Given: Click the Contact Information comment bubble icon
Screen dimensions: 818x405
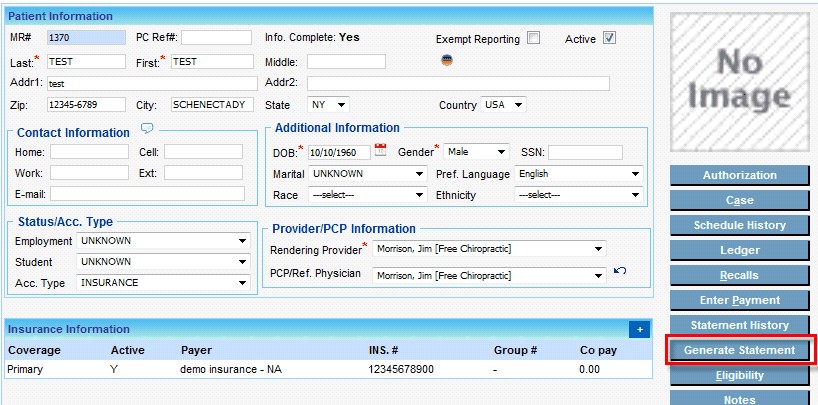Looking at the screenshot, I should [x=147, y=129].
